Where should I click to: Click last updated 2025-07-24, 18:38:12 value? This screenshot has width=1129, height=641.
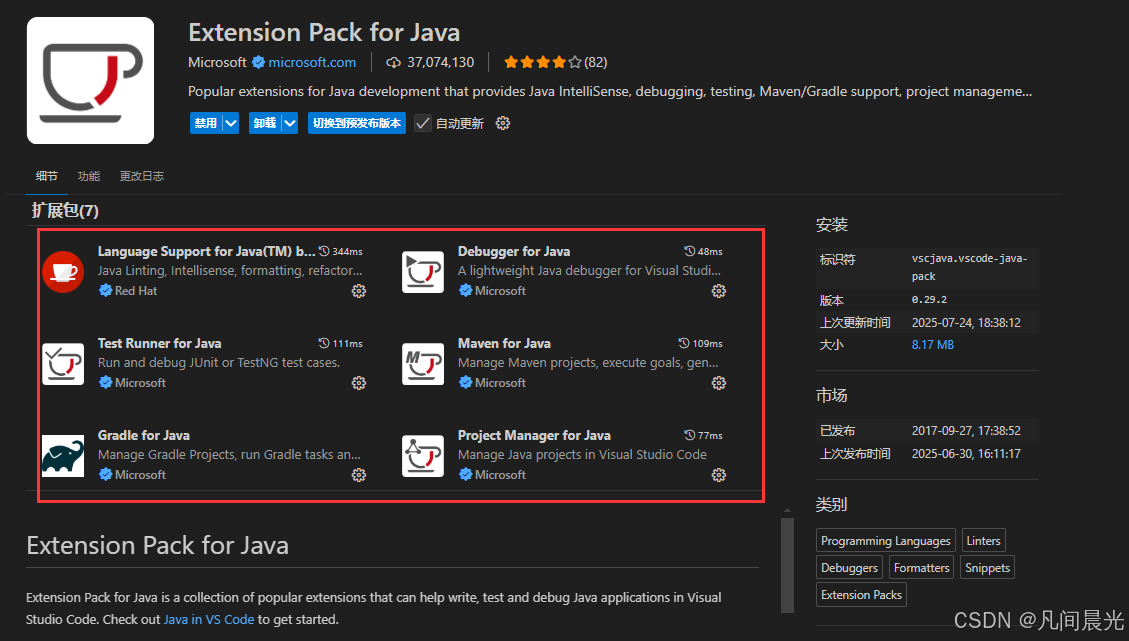pos(966,323)
